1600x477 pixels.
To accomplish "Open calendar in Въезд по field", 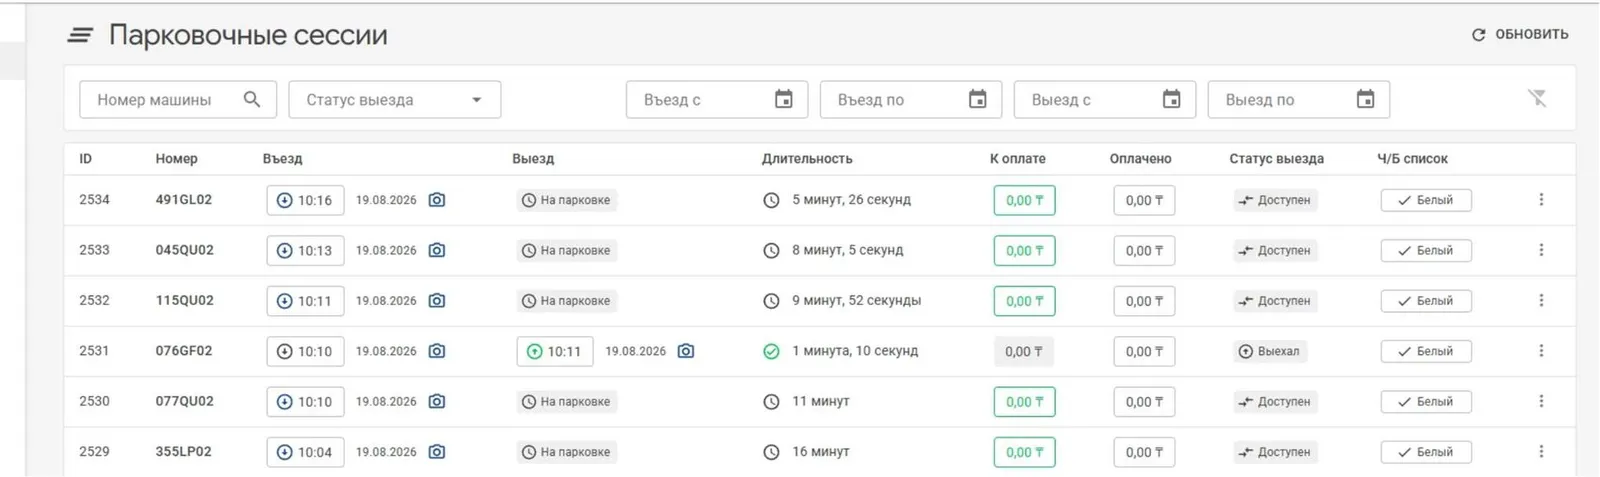I will pos(978,99).
